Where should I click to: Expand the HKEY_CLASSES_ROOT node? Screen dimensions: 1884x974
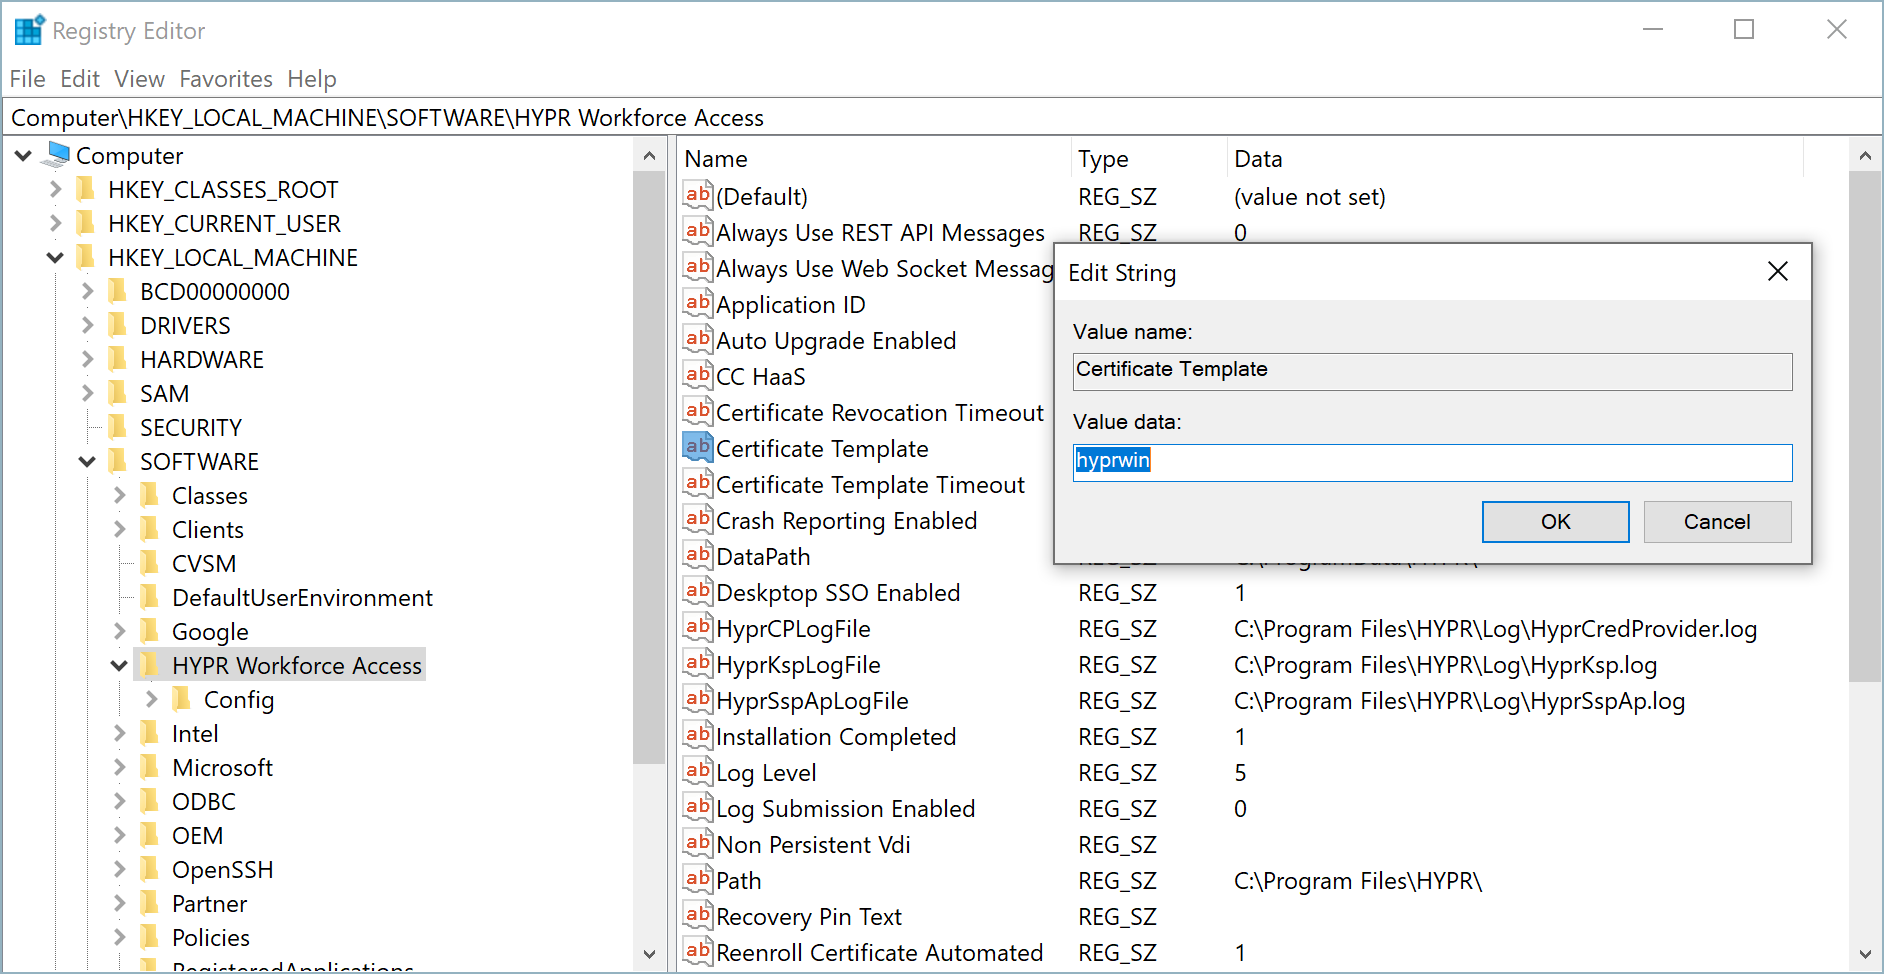(55, 189)
